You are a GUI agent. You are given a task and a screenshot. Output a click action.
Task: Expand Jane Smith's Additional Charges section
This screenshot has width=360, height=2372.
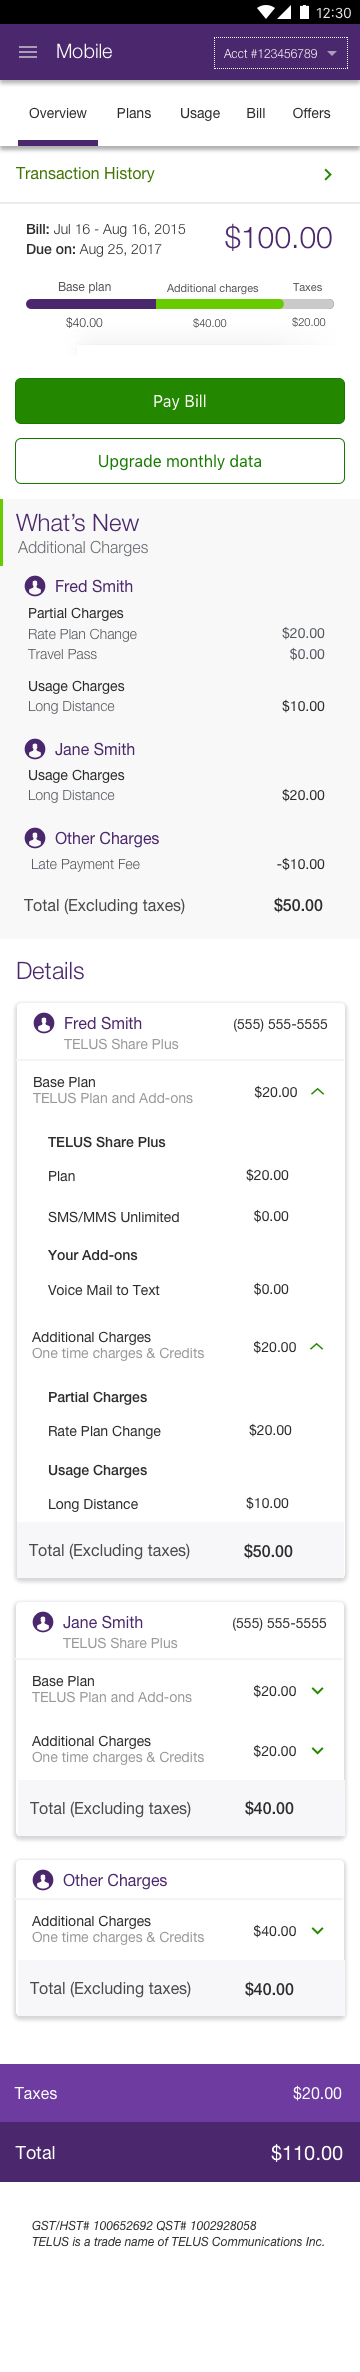pyautogui.click(x=318, y=1751)
